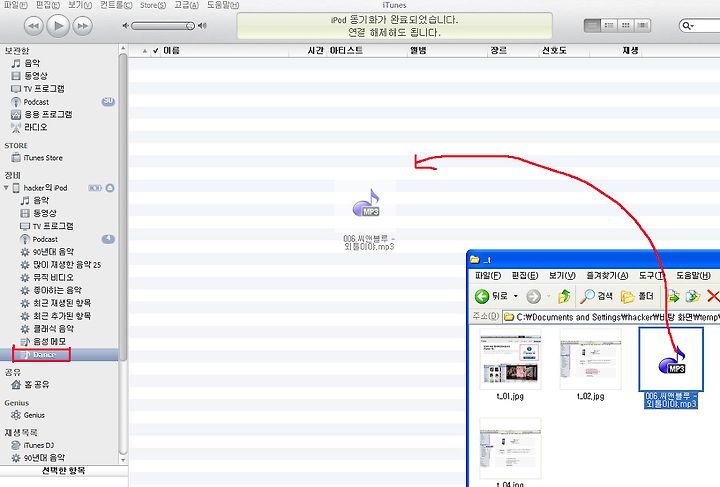Screen dimensions: 720x487
Task: Sort by the 장르 column header
Action: pos(499,50)
